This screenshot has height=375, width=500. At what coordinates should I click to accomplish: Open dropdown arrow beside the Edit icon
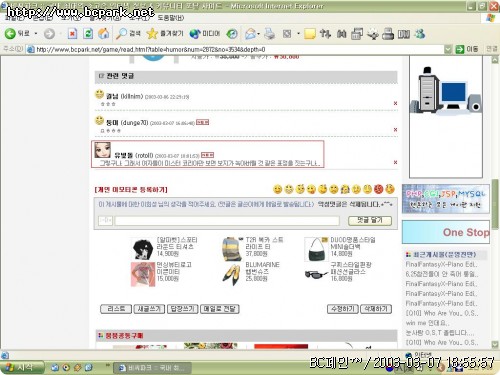298,34
